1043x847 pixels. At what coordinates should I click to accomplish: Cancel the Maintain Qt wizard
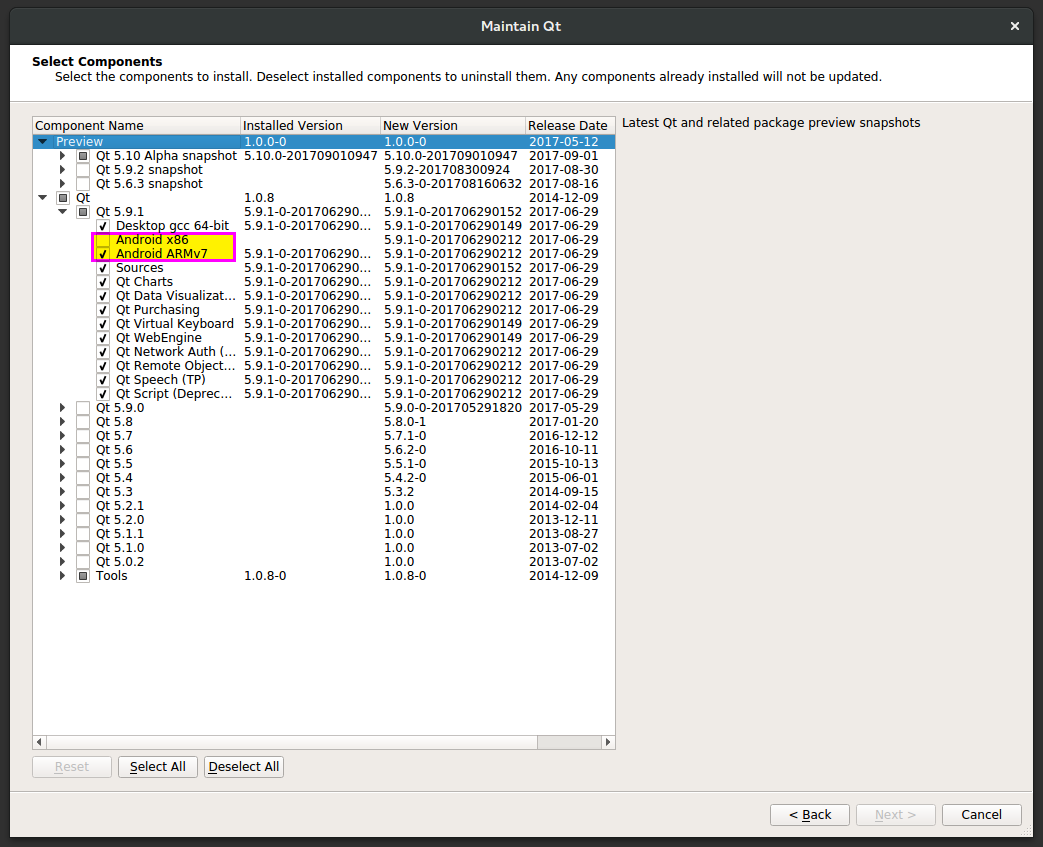pos(981,814)
